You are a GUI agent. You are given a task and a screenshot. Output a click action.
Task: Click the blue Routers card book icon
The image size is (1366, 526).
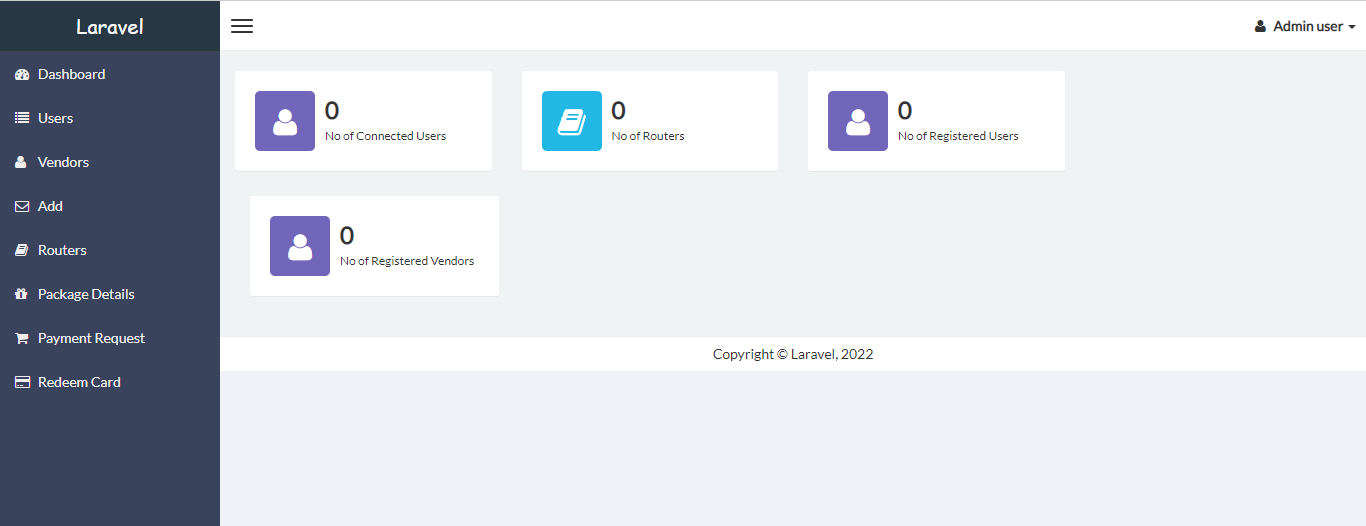click(x=572, y=121)
